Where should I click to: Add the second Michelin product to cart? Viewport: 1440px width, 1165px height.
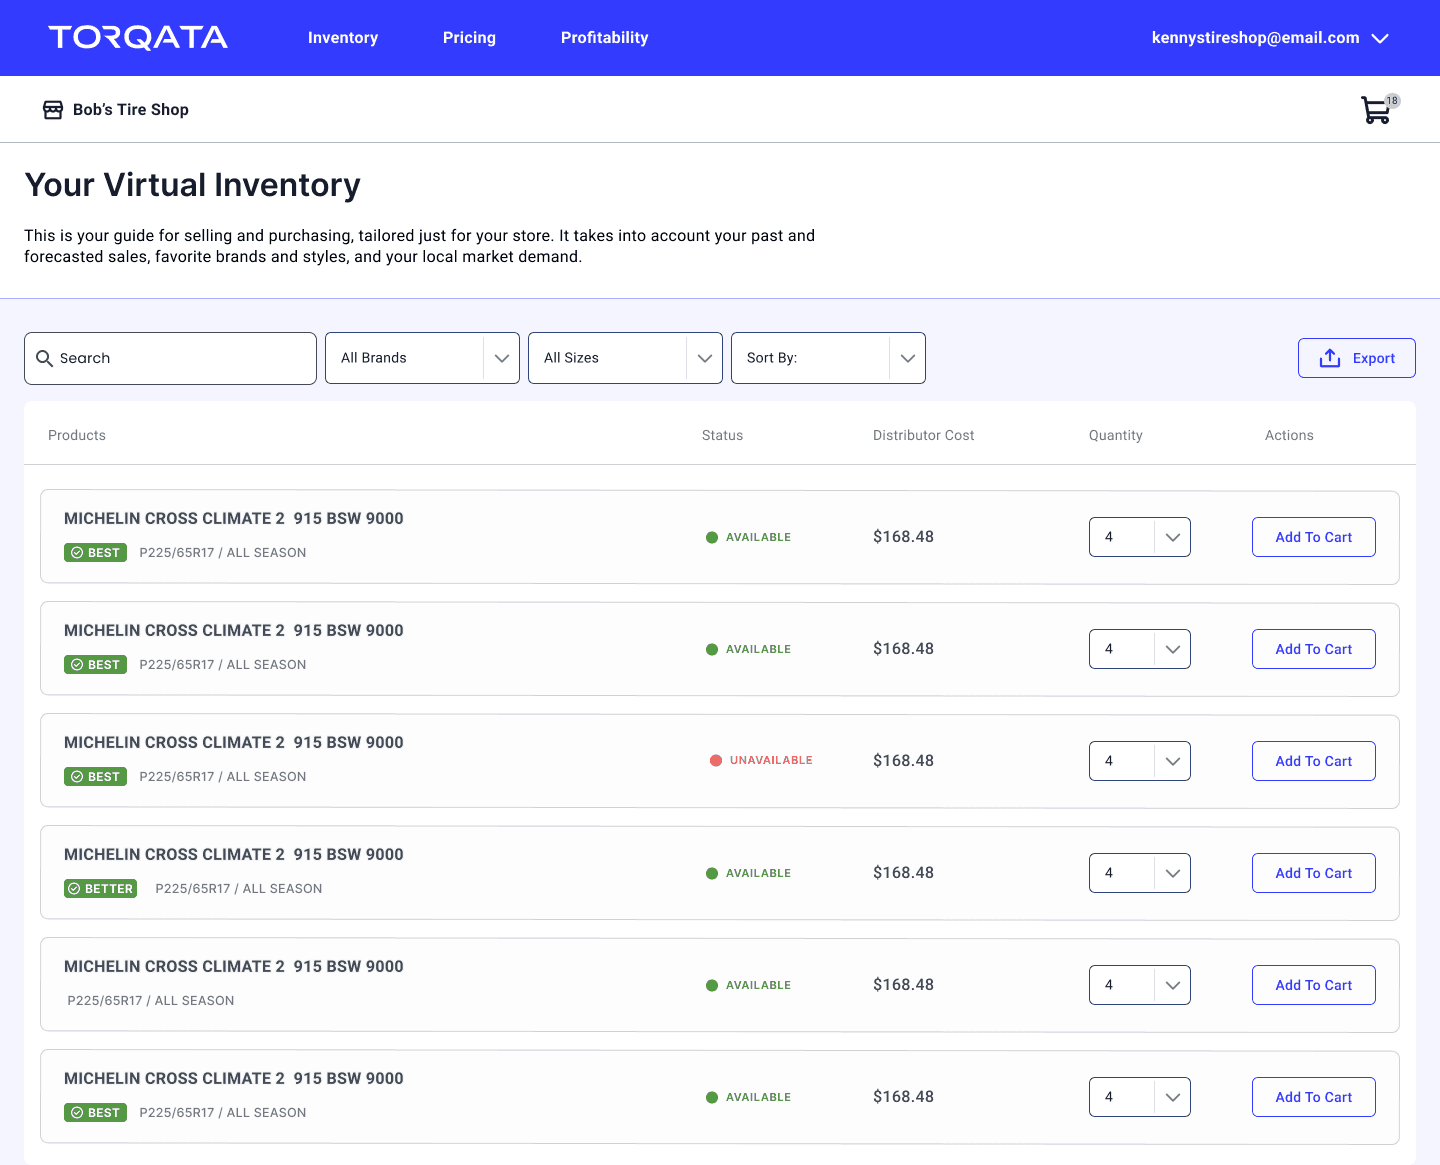coord(1313,649)
